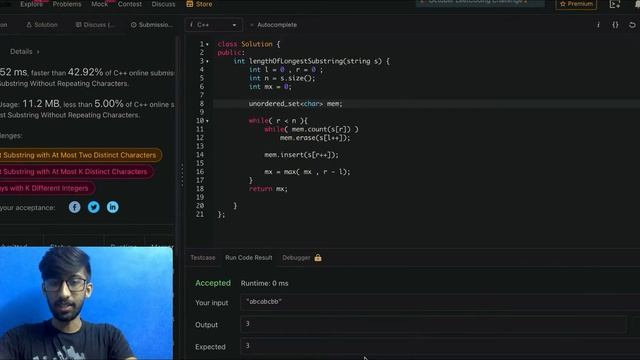Click the Premium upgrade button
The width and height of the screenshot is (640, 360).
point(576,4)
